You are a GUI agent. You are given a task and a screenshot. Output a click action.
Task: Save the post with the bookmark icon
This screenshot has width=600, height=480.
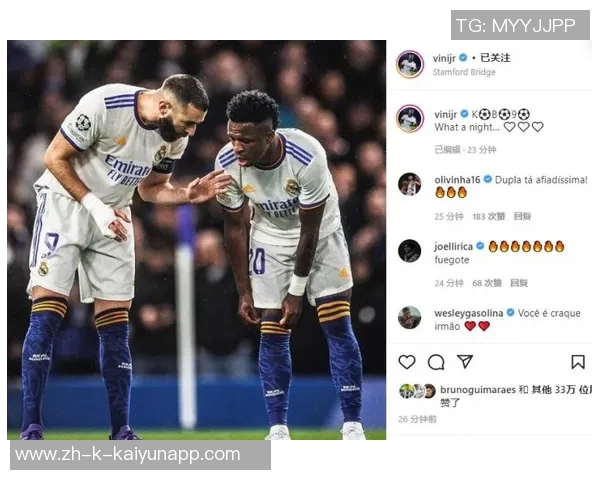(578, 362)
